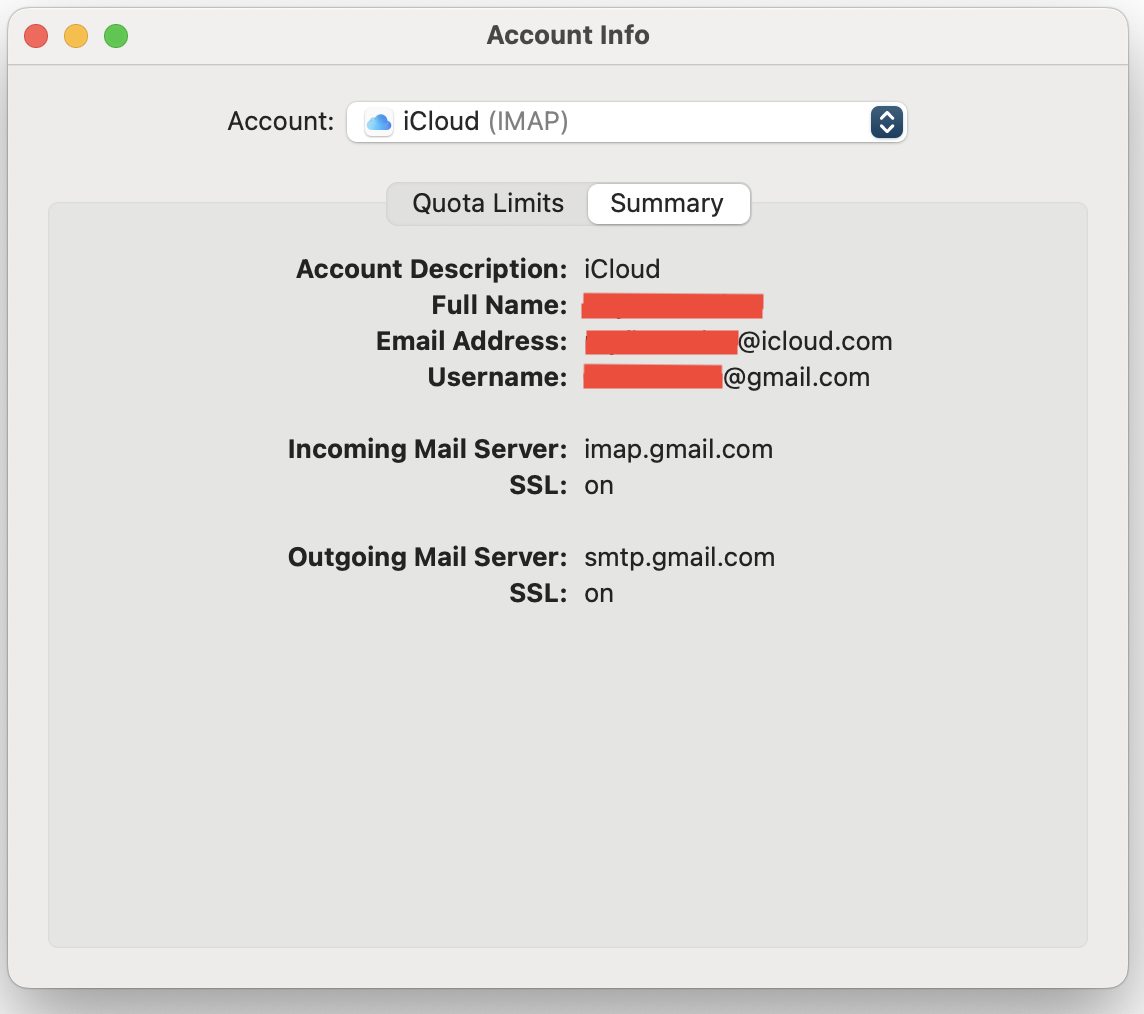Image resolution: width=1144 pixels, height=1014 pixels.
Task: Minimize the window with the yellow button
Action: (x=76, y=36)
